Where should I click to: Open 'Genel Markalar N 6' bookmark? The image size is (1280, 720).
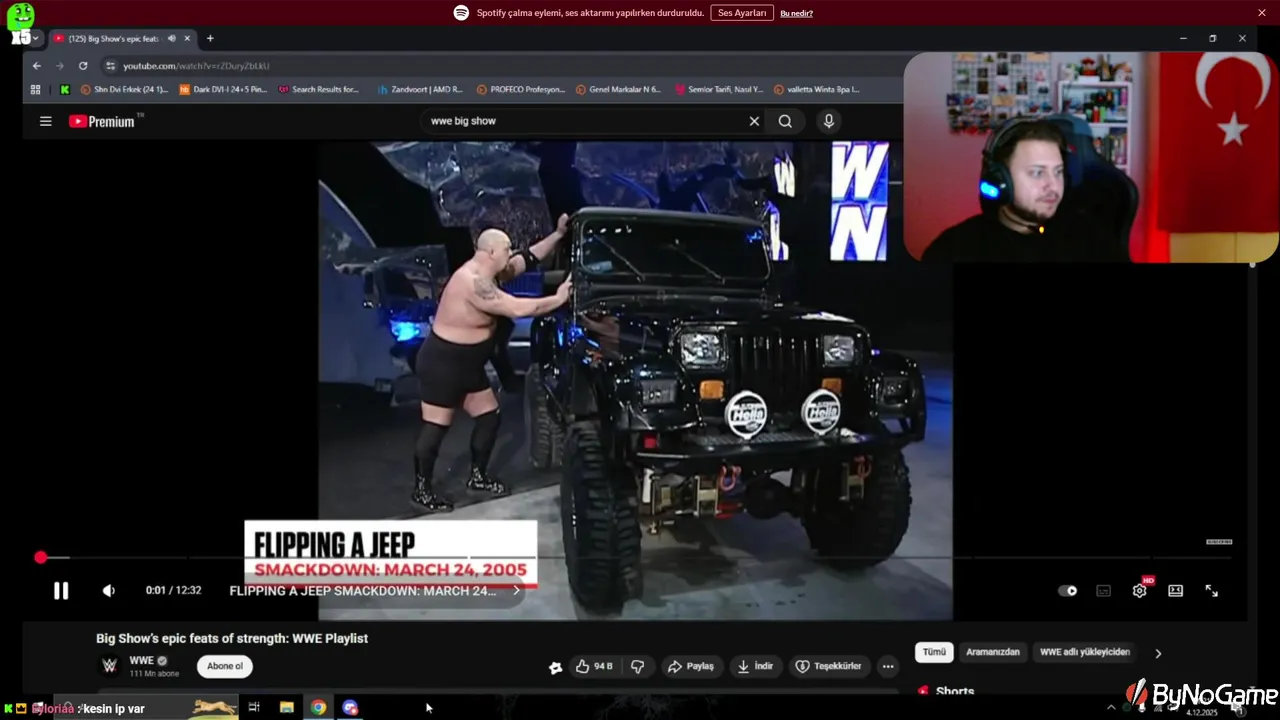(618, 89)
